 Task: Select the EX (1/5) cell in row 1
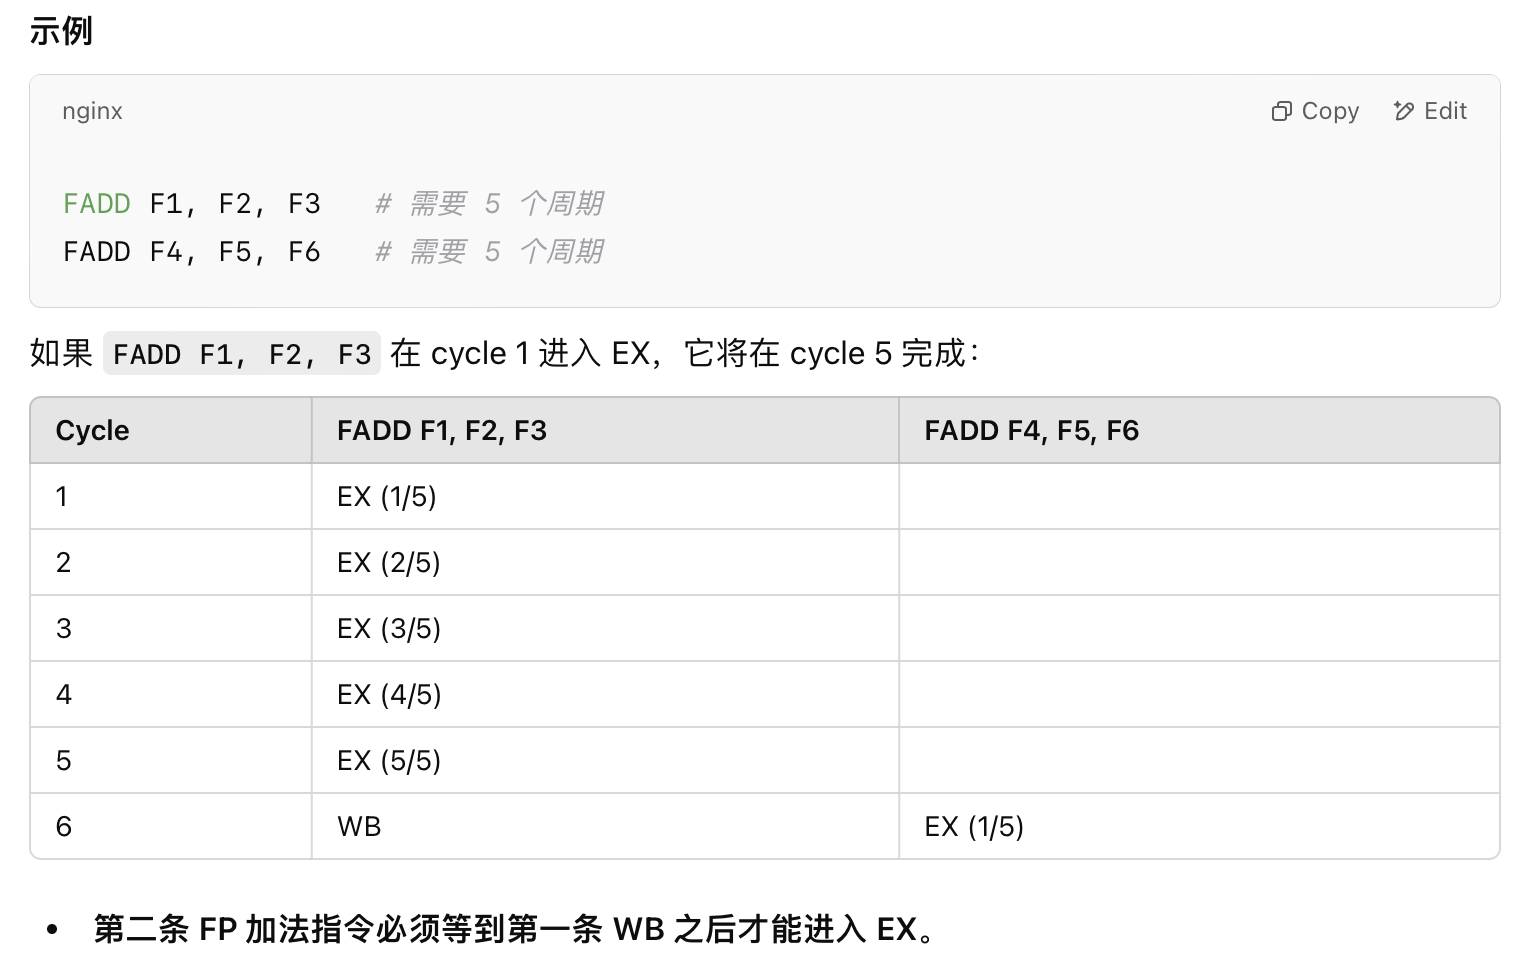pyautogui.click(x=386, y=496)
